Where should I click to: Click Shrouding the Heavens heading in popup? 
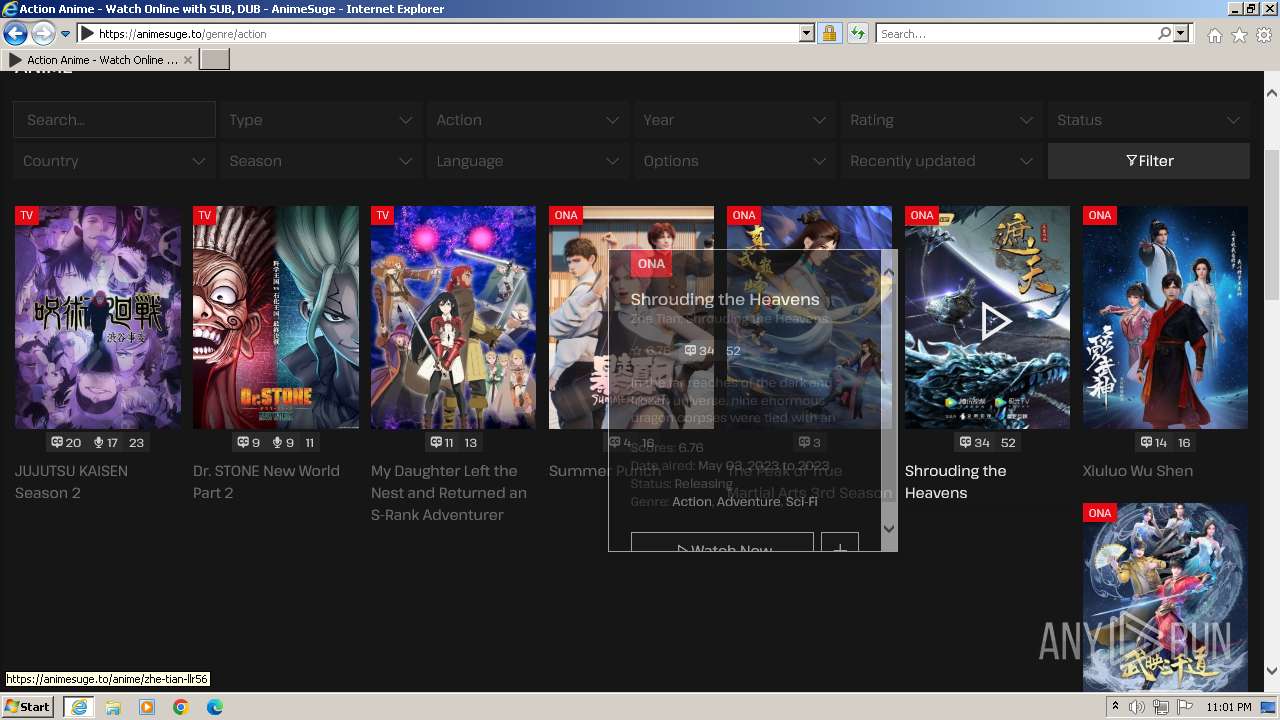click(x=725, y=299)
